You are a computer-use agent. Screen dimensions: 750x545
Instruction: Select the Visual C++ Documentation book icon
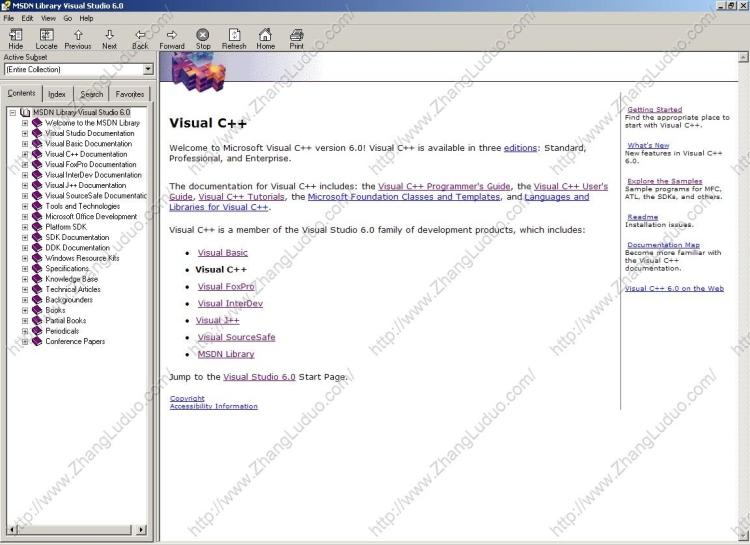37,154
